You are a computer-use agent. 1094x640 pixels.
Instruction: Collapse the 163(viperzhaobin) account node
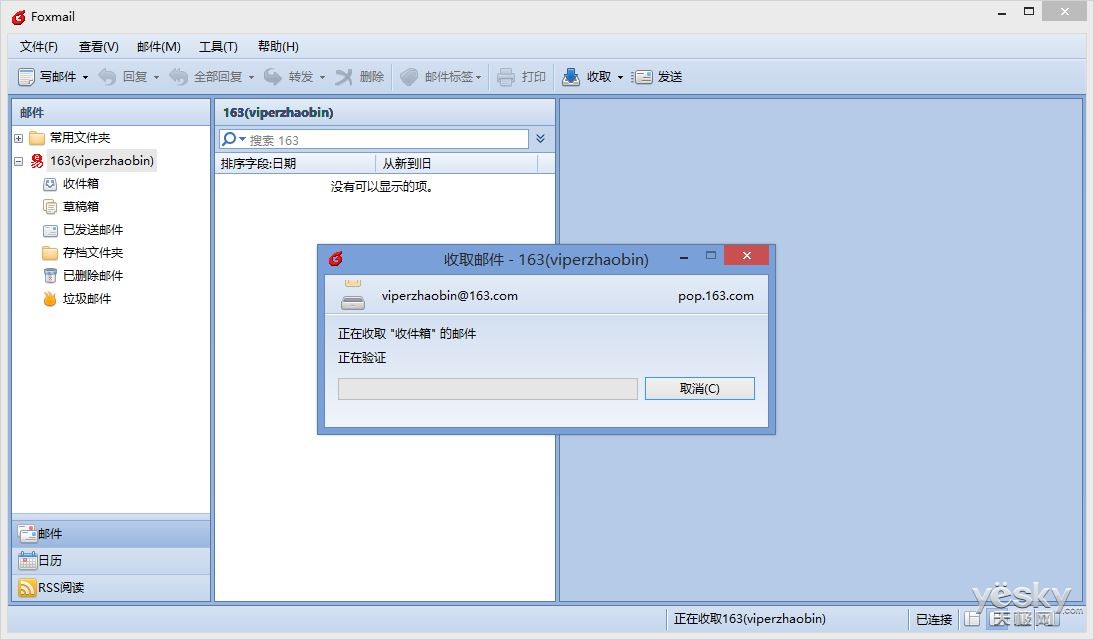click(x=19, y=161)
